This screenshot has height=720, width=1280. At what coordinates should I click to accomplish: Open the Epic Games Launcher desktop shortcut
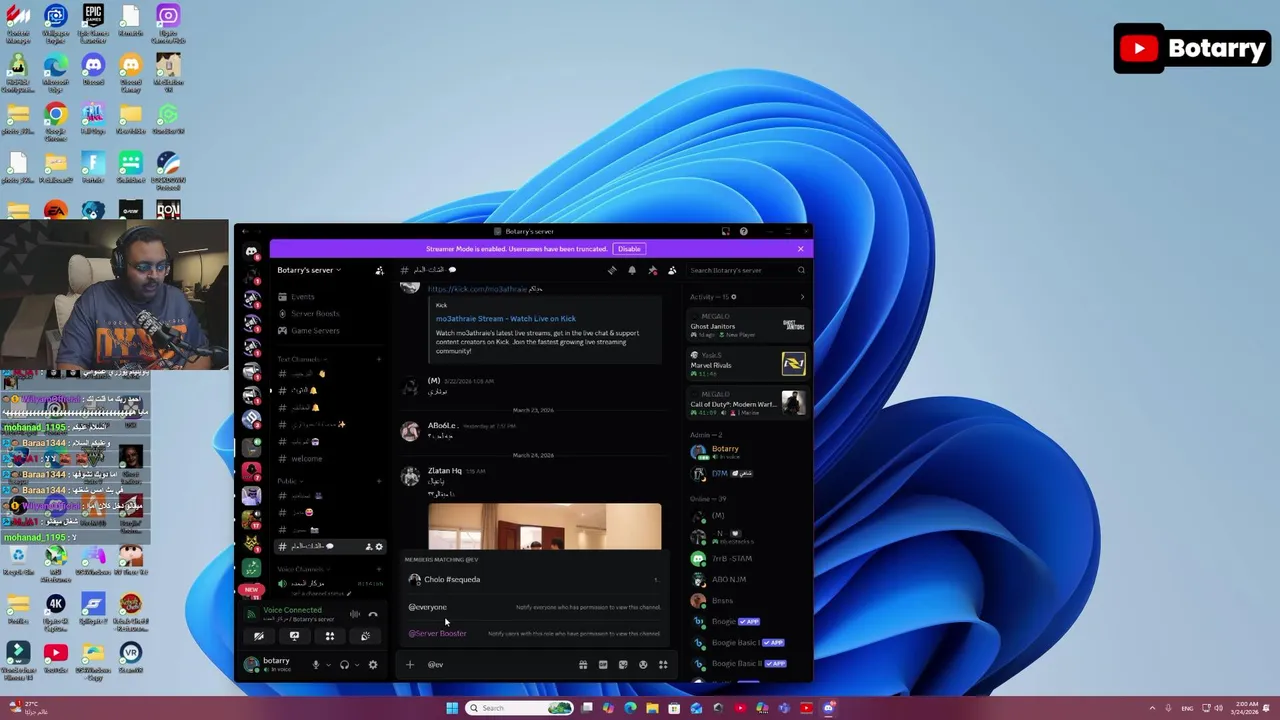(x=93, y=23)
